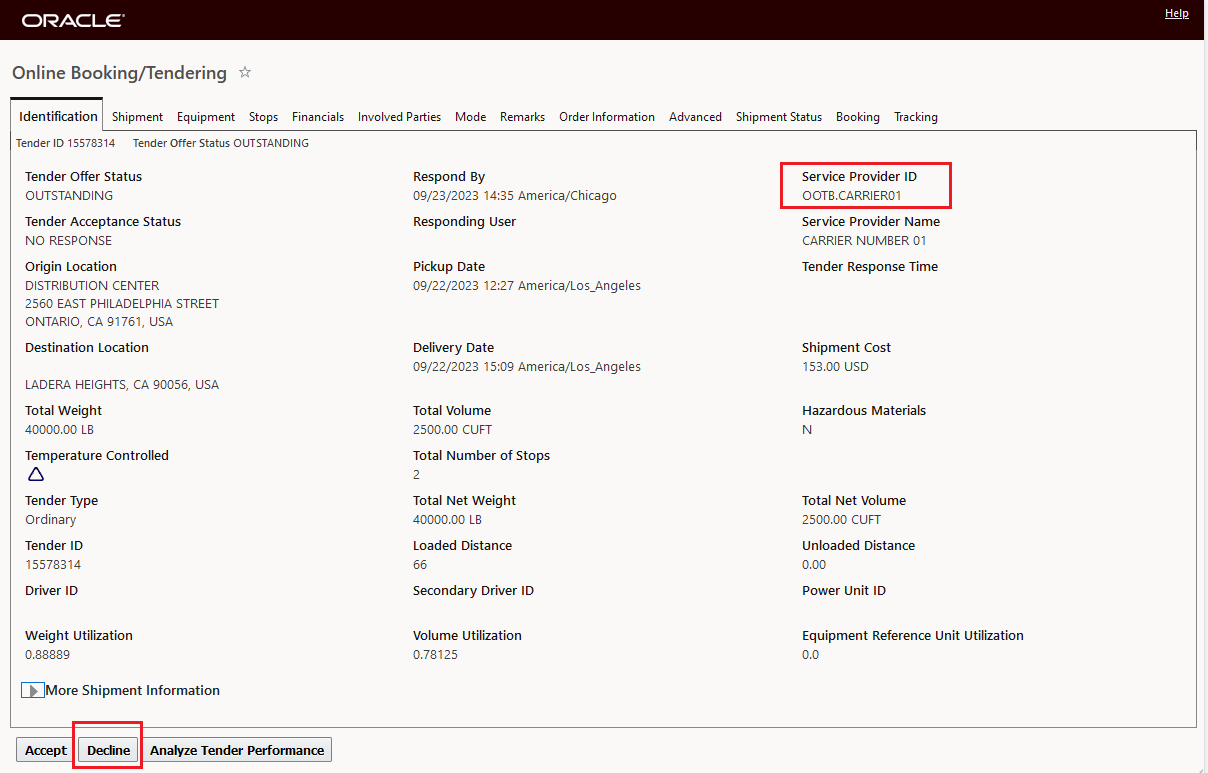Image resolution: width=1208 pixels, height=773 pixels.
Task: Click Tender Offer Status OUTSTANDING summary text
Action: click(221, 143)
